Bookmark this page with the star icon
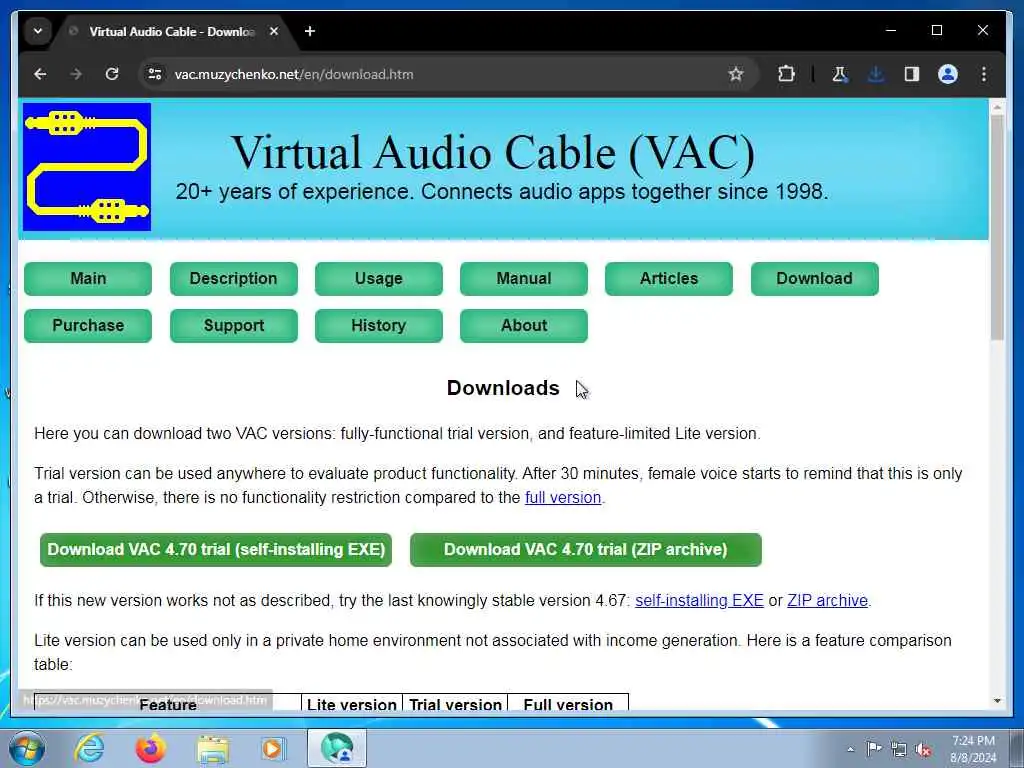This screenshot has width=1024, height=768. tap(736, 74)
